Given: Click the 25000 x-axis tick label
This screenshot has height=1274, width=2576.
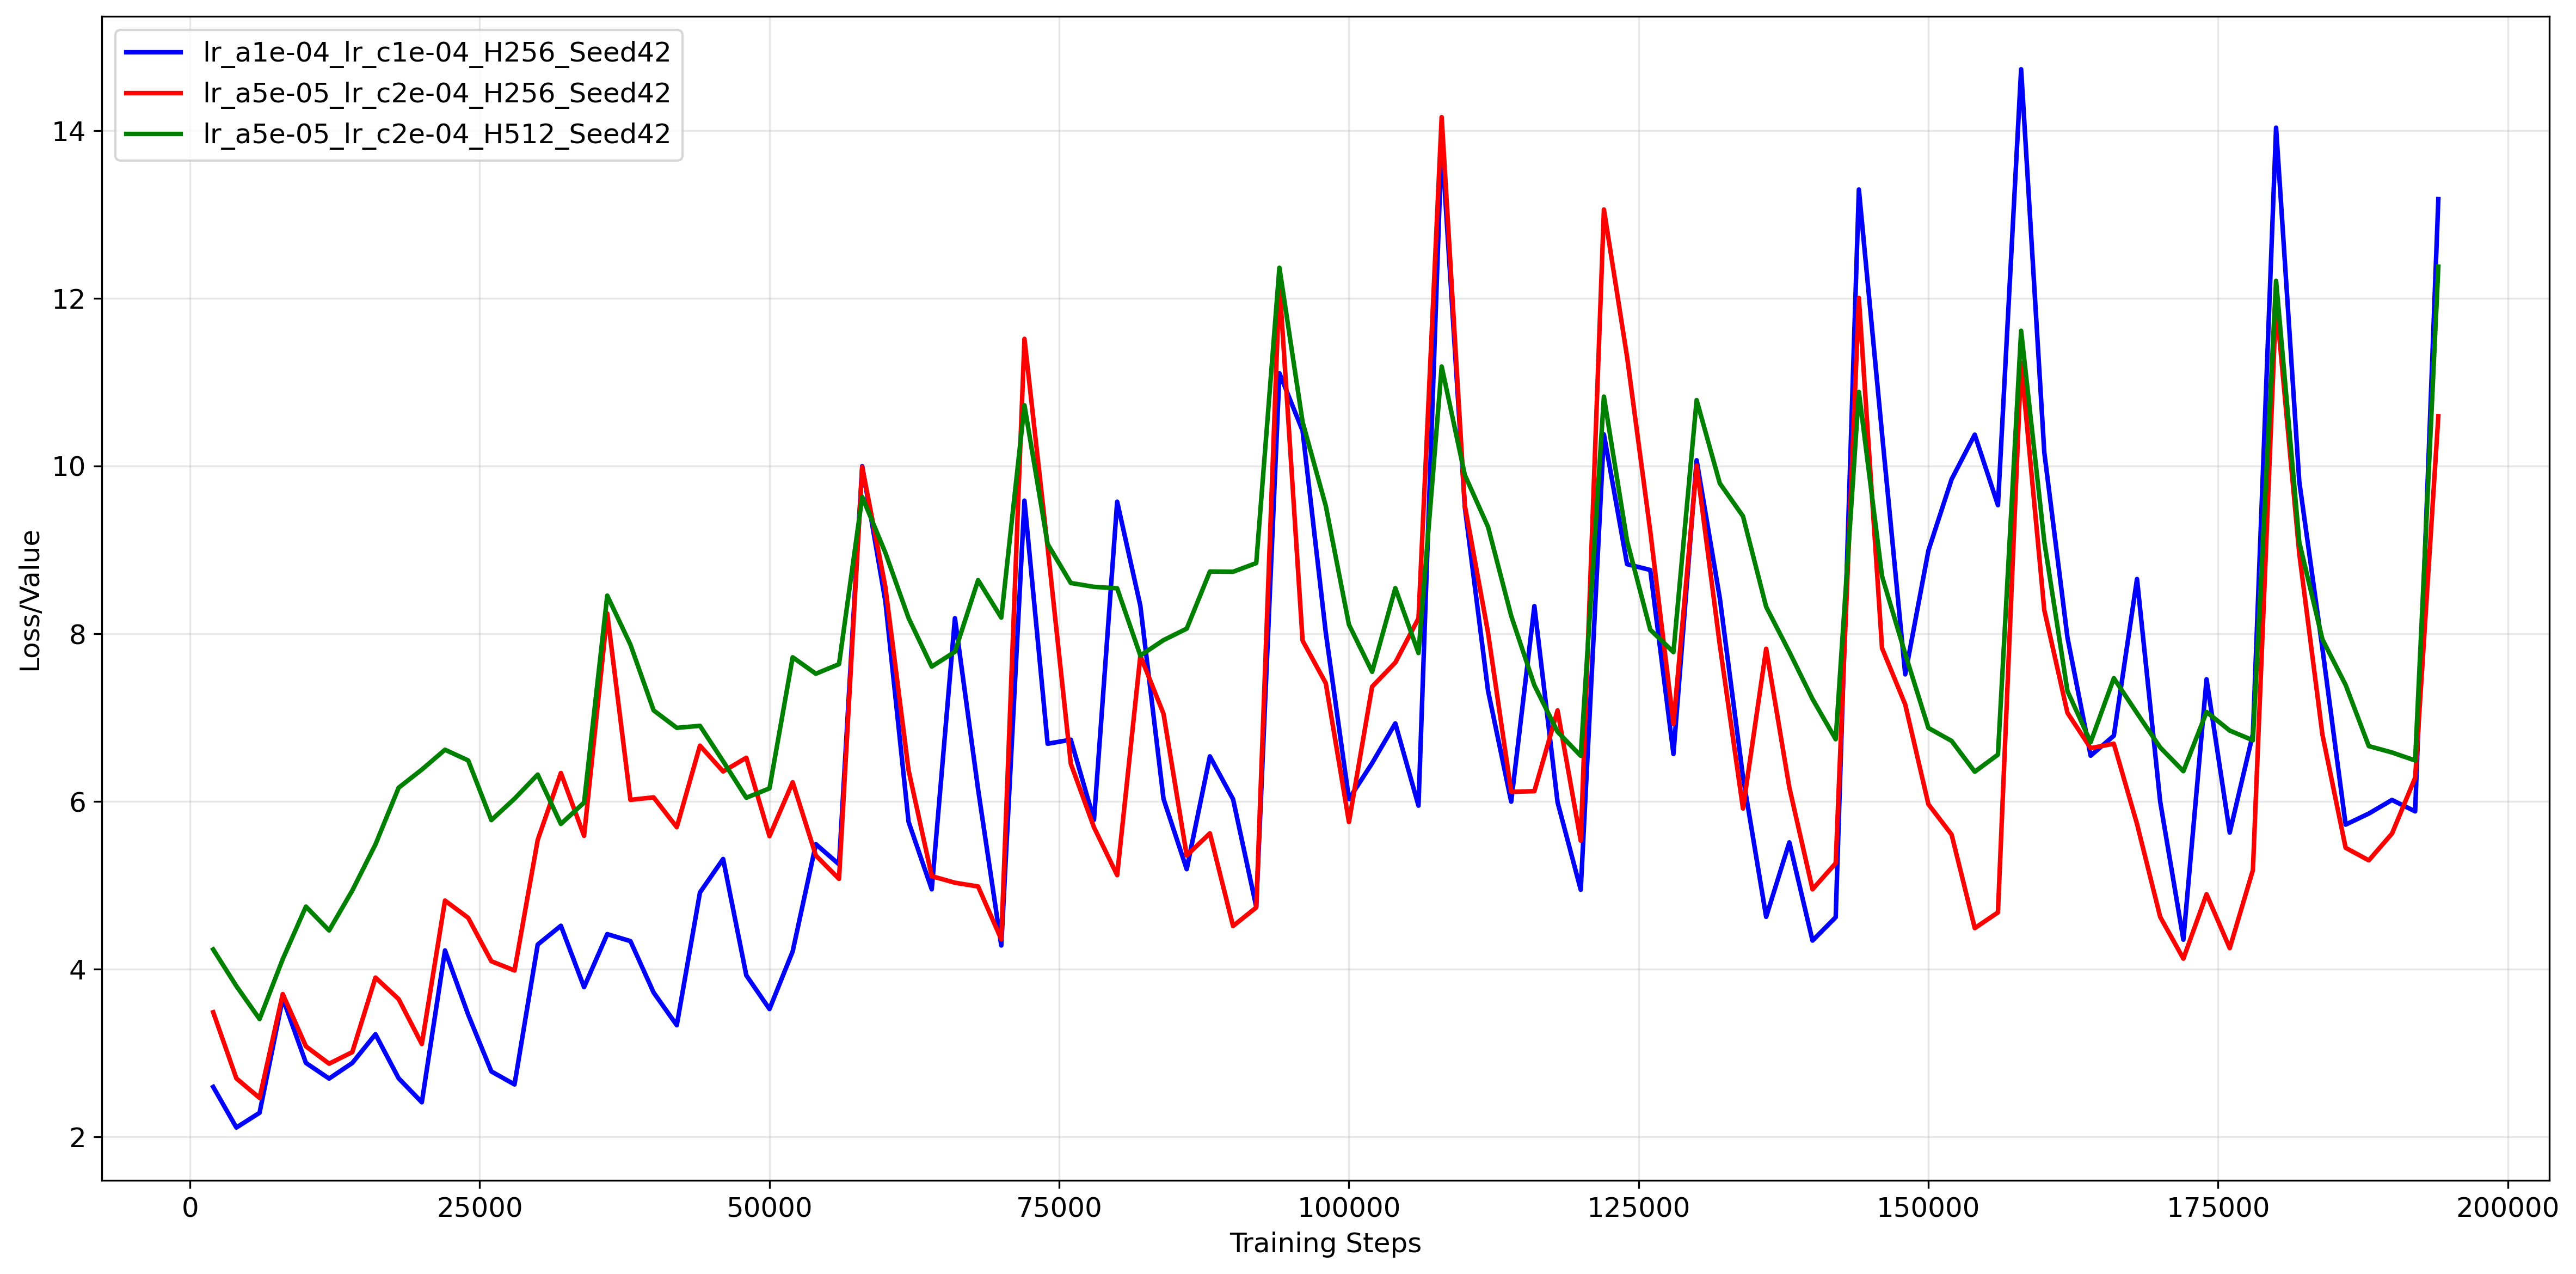Looking at the screenshot, I should [479, 1208].
